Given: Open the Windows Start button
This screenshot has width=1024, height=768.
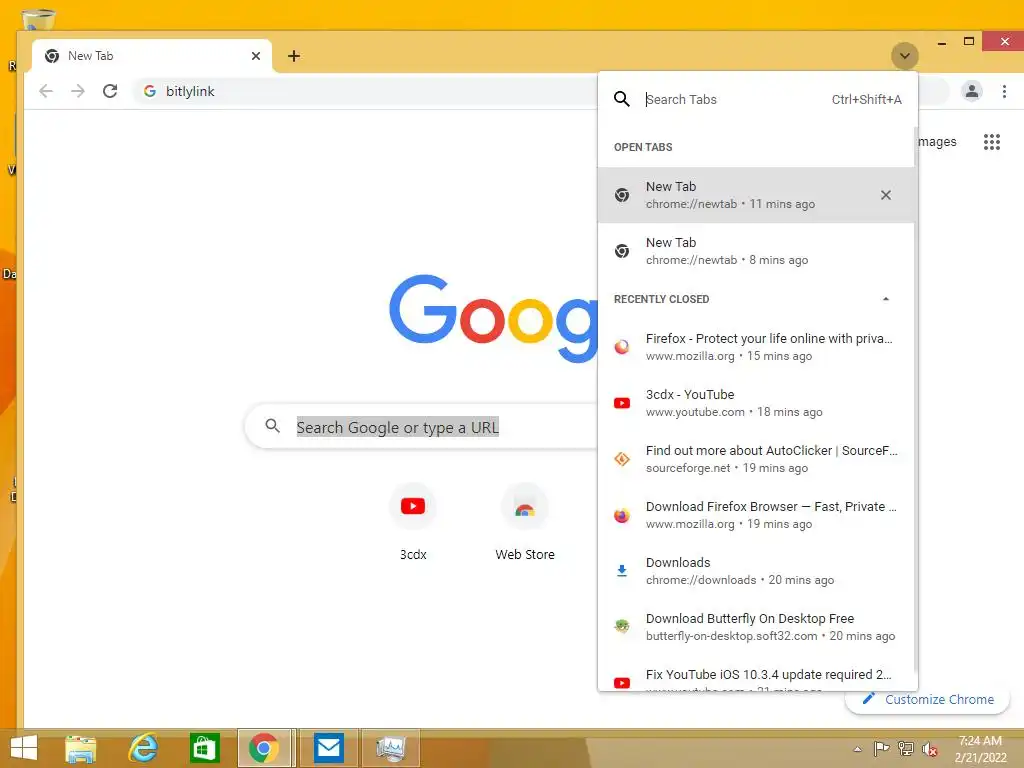Looking at the screenshot, I should point(24,748).
